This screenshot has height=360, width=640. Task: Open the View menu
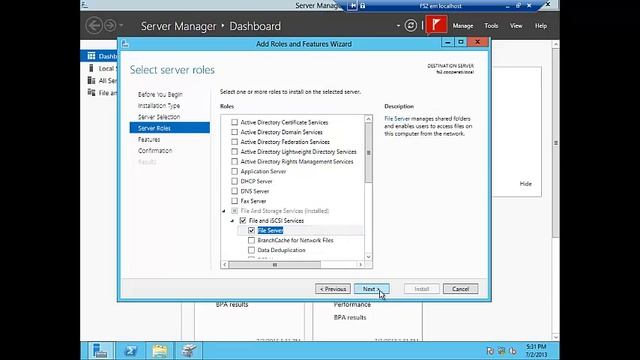click(516, 26)
